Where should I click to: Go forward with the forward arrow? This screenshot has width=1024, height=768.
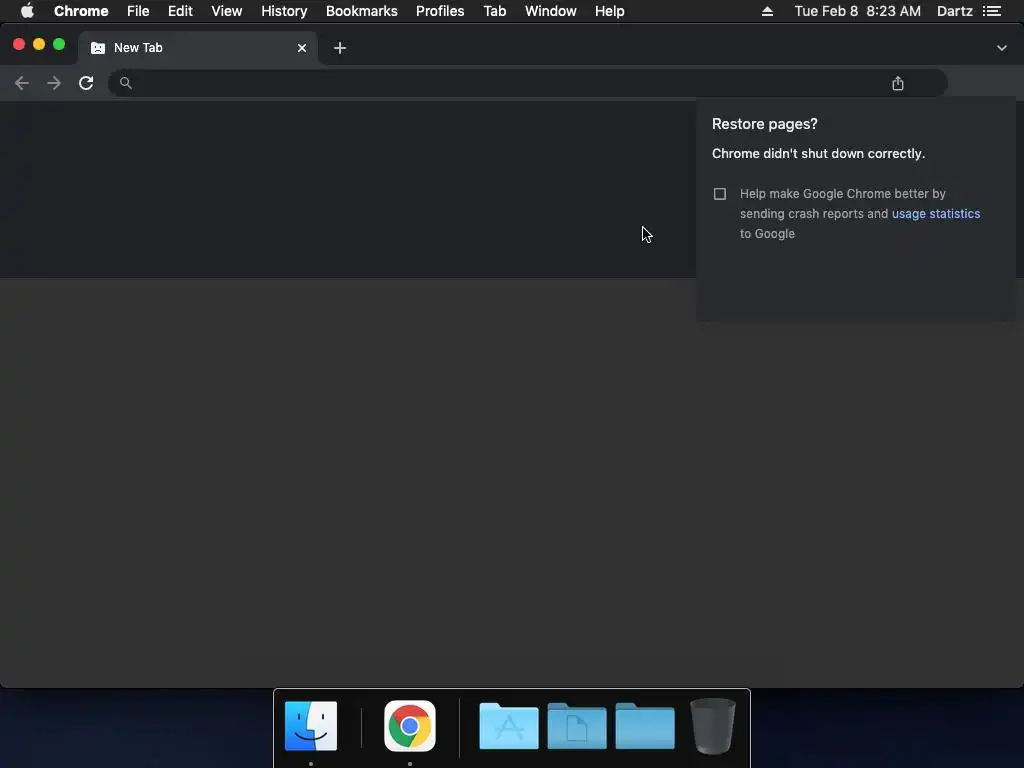pyautogui.click(x=54, y=83)
